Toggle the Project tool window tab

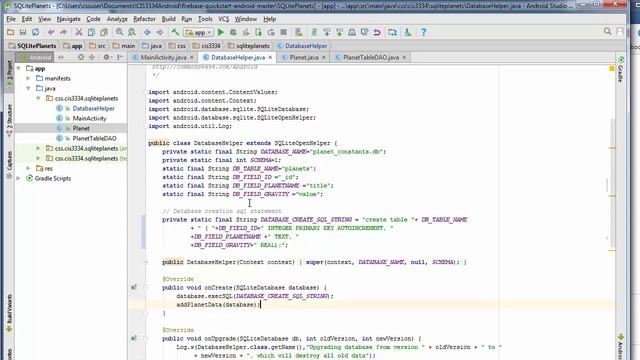(9, 75)
